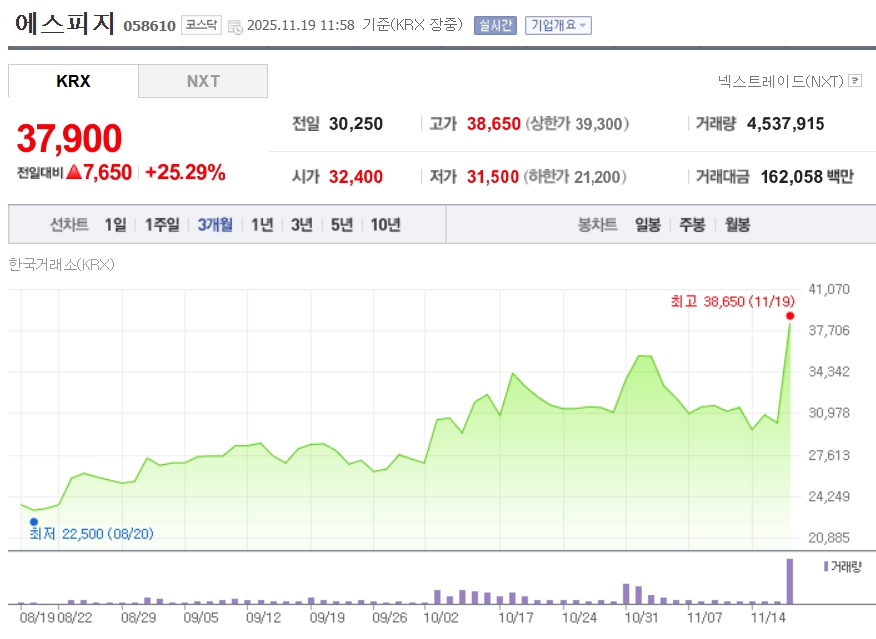
Task: Click the red up-triangle price change icon
Action: point(73,172)
